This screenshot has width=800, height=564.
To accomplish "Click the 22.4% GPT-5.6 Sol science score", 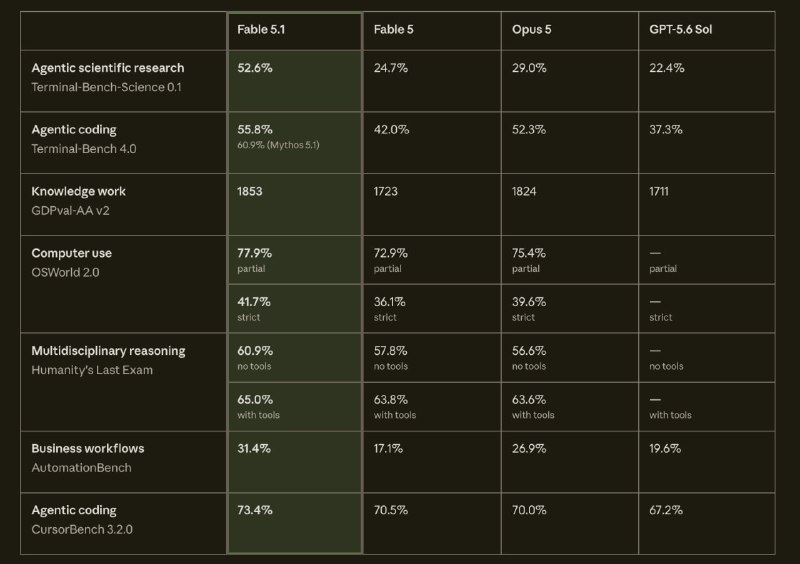I will (x=666, y=68).
